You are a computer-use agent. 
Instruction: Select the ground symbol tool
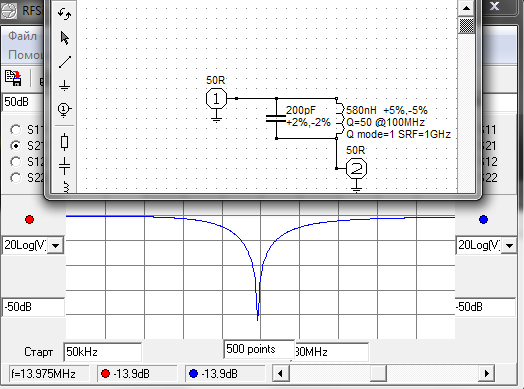pyautogui.click(x=64, y=85)
